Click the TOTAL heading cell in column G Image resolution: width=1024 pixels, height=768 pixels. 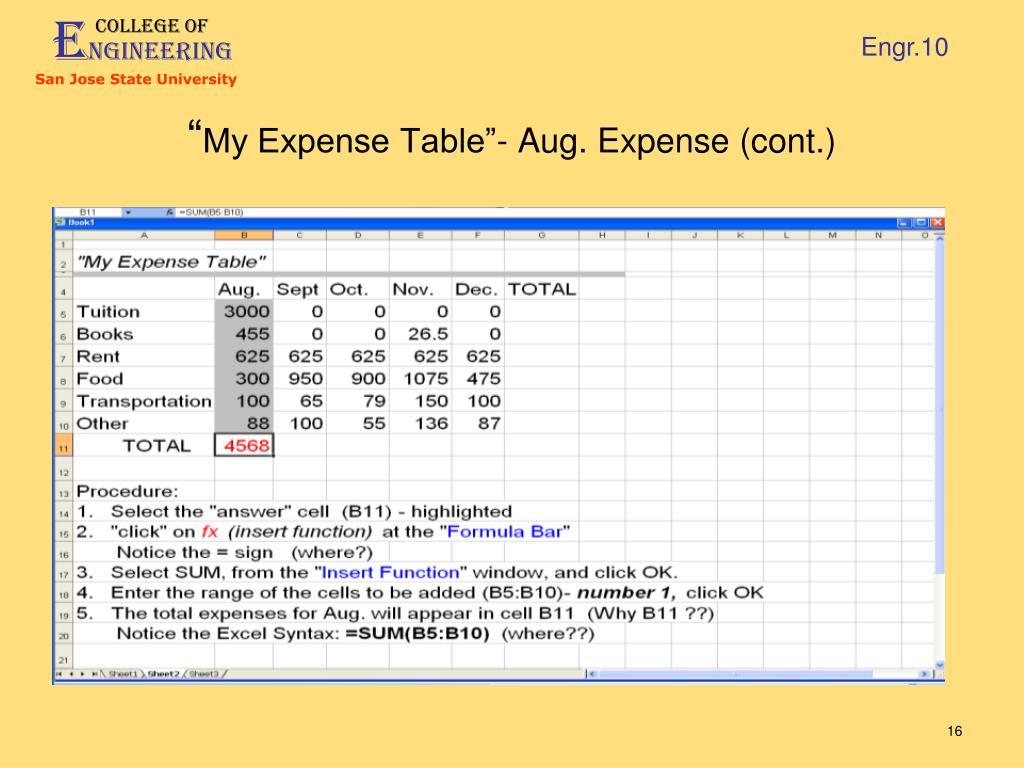(542, 289)
